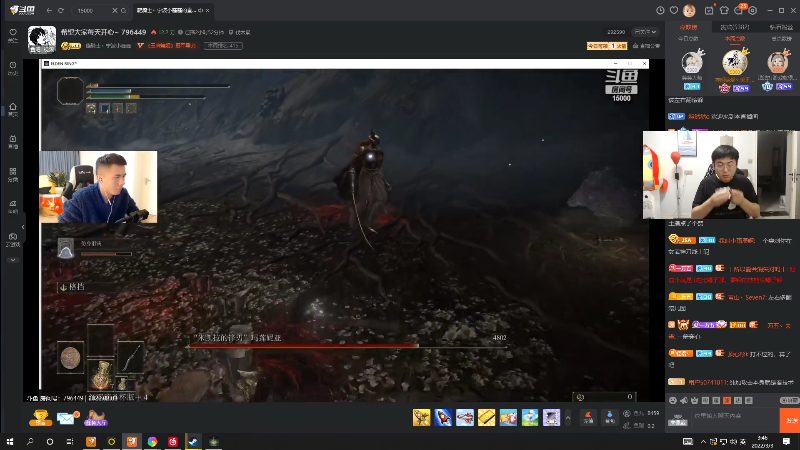
Task: Reload the page with the refresh icon
Action: [x=61, y=10]
